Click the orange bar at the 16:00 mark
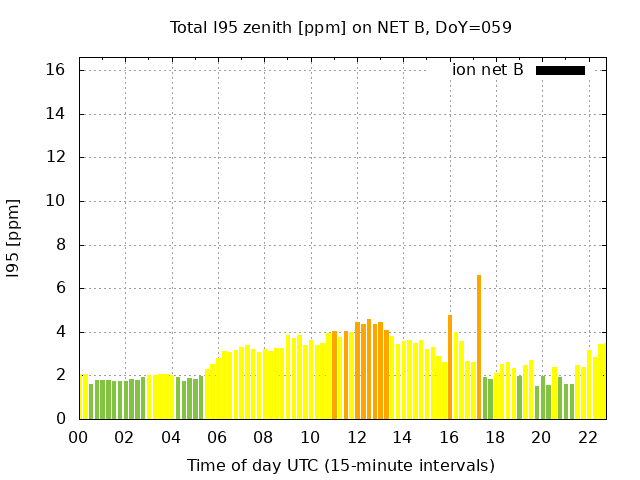 [450, 367]
